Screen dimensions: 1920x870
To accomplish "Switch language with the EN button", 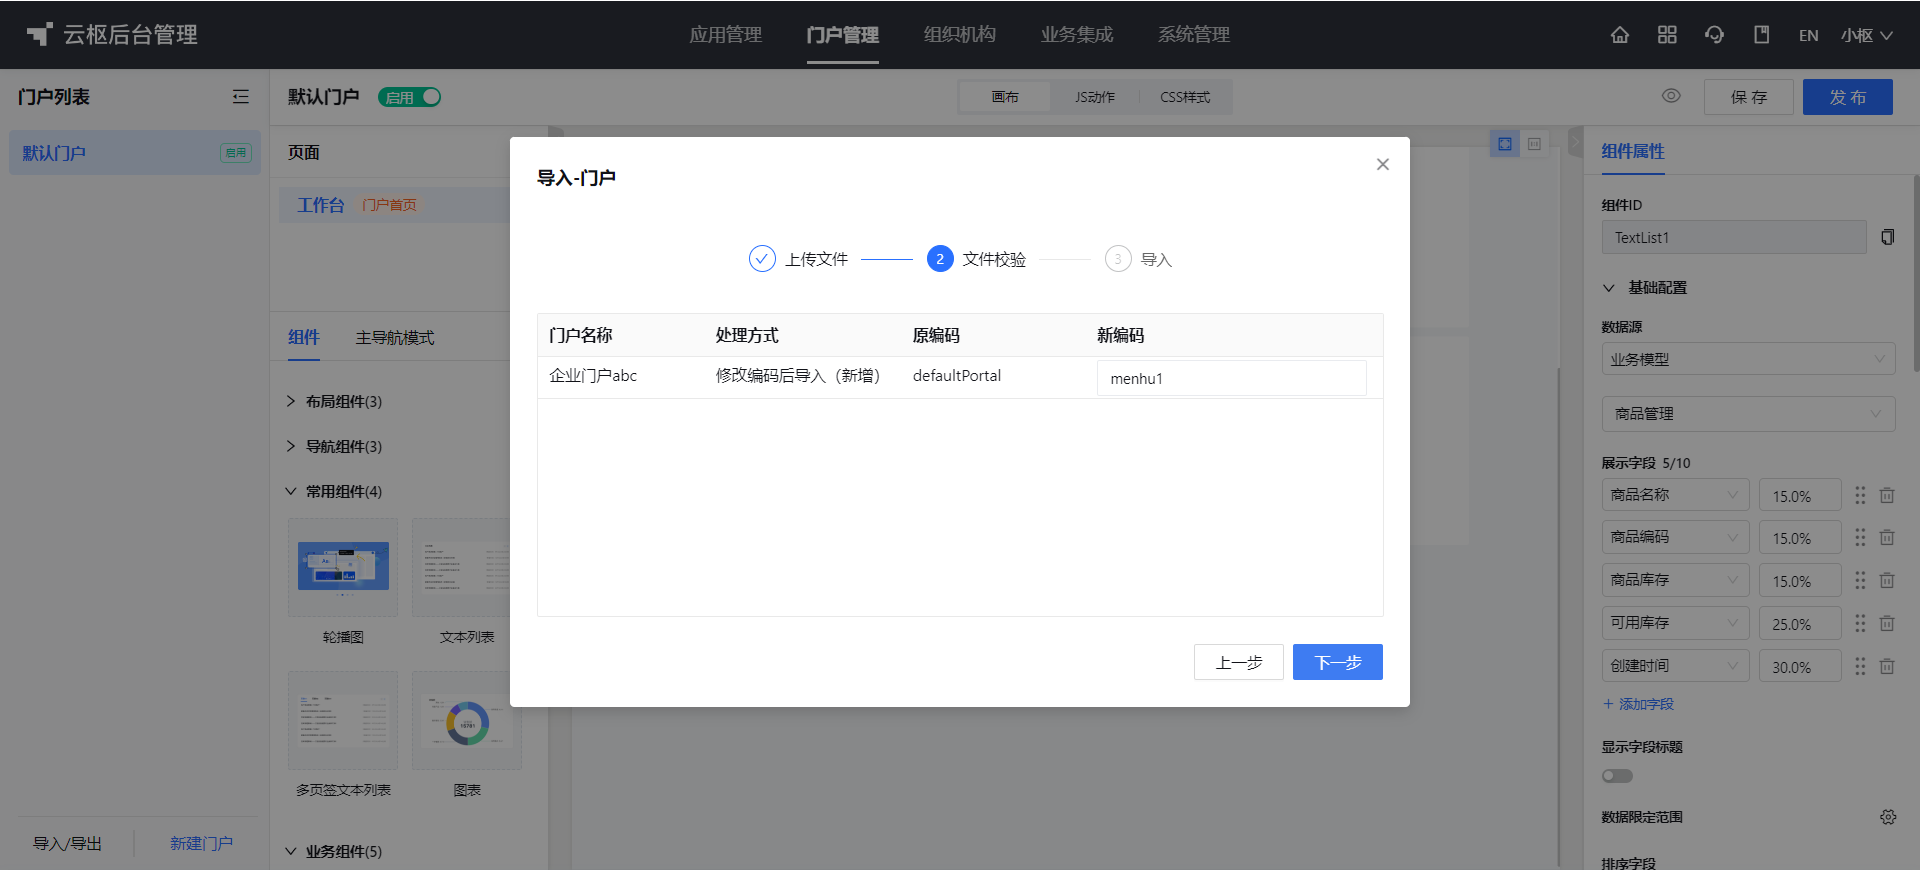I will 1808,35.
